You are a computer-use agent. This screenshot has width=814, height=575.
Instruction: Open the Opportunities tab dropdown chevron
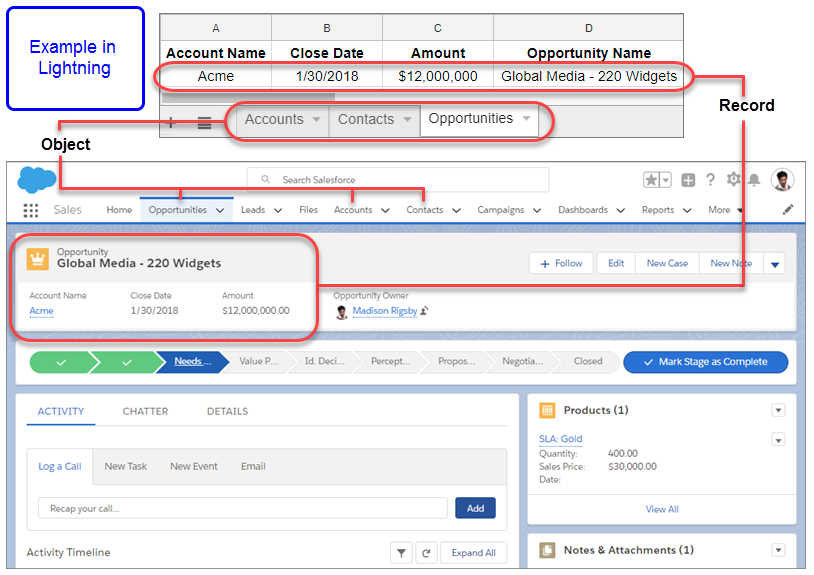pyautogui.click(x=220, y=210)
